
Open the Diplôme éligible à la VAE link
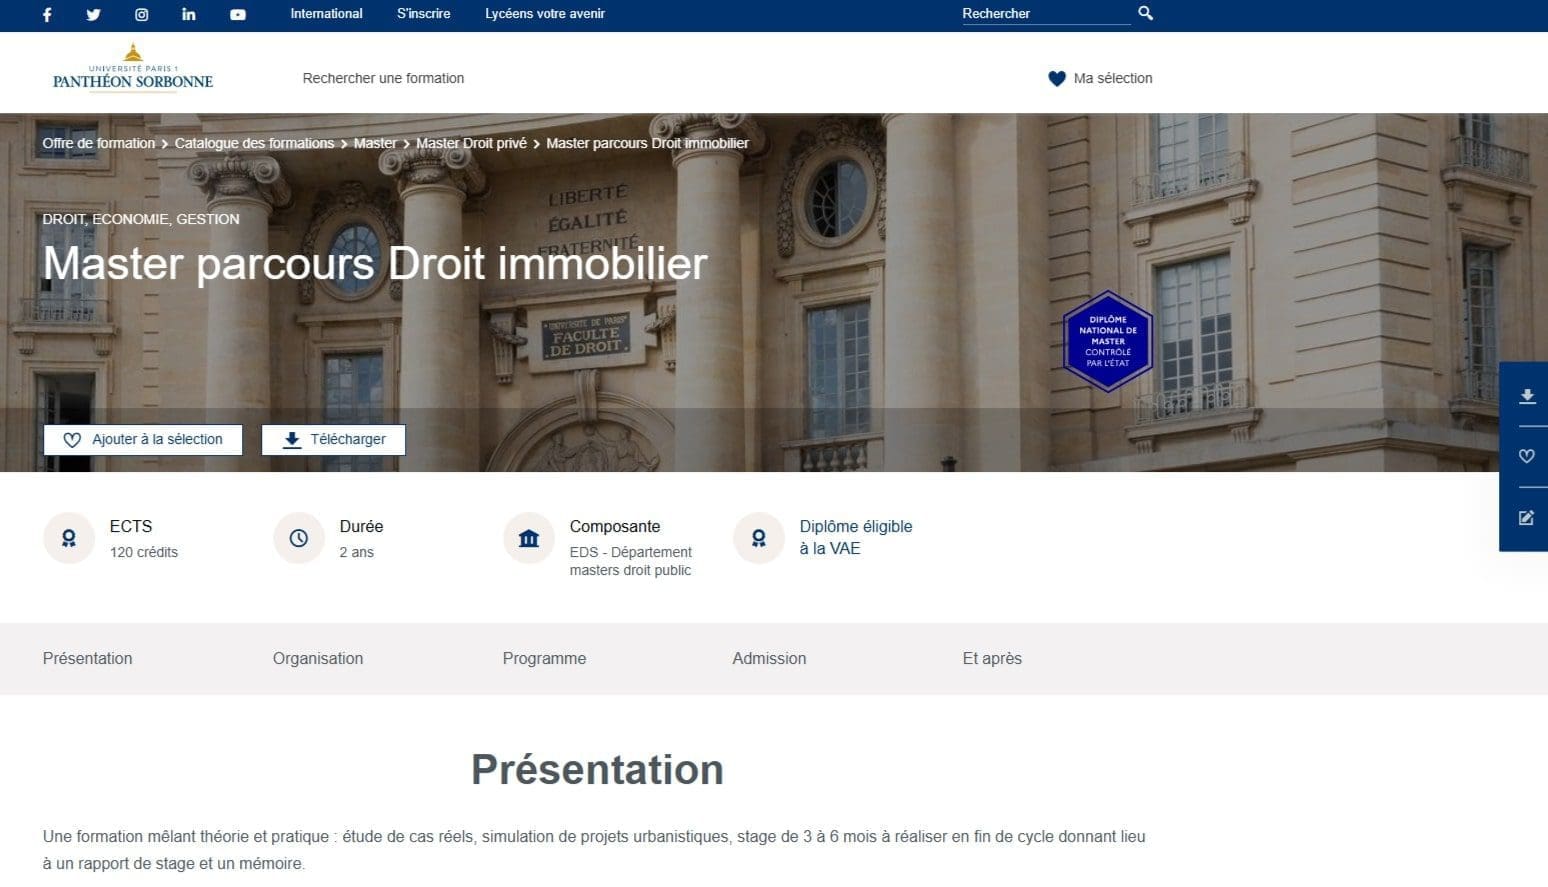856,537
